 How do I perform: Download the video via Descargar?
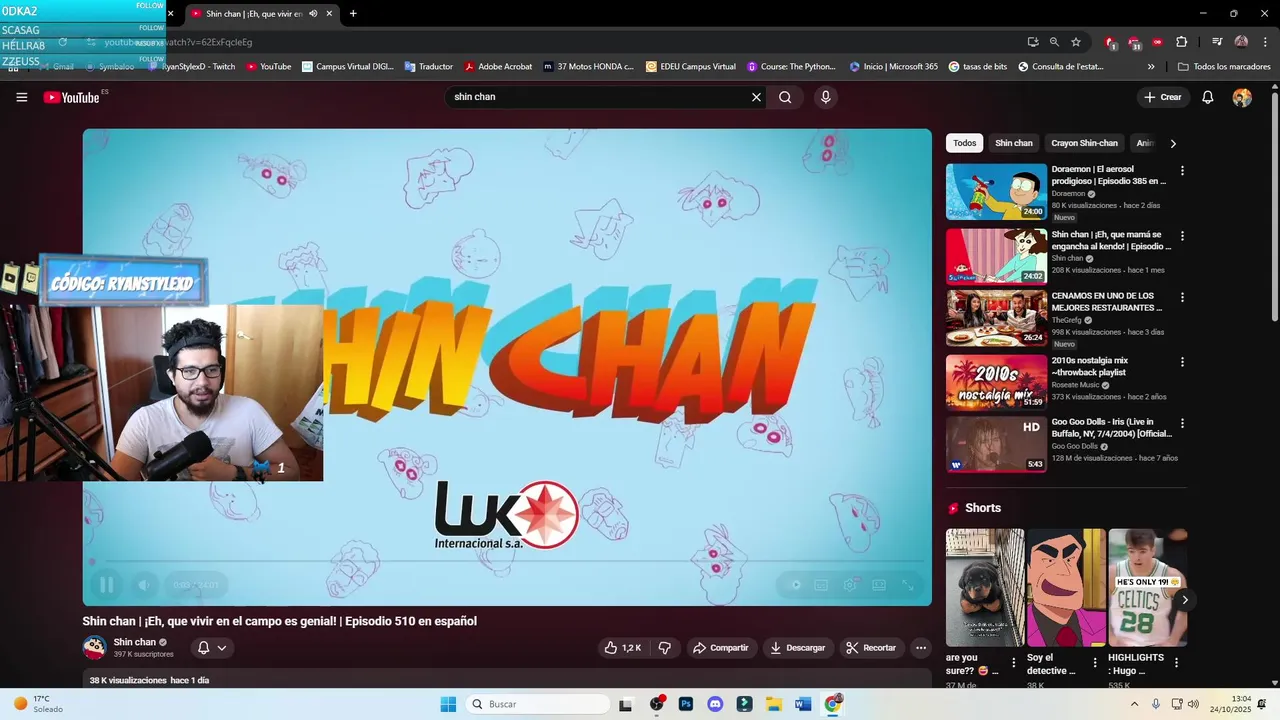point(797,648)
